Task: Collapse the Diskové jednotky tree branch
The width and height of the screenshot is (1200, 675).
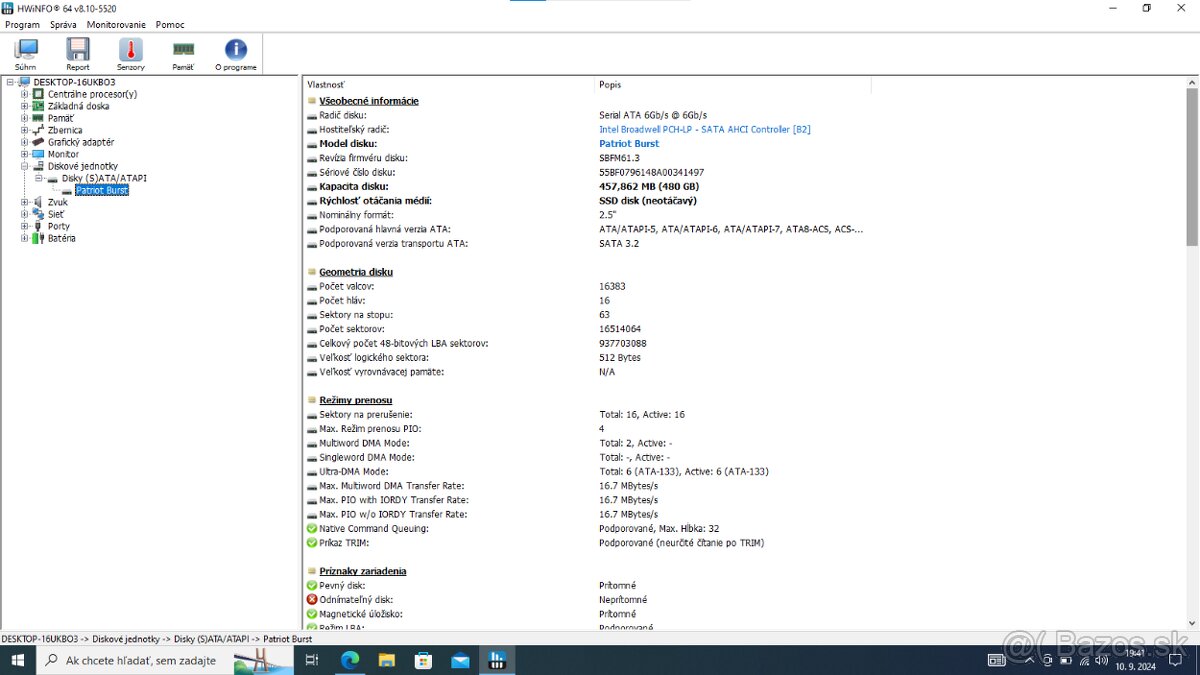Action: pos(23,166)
